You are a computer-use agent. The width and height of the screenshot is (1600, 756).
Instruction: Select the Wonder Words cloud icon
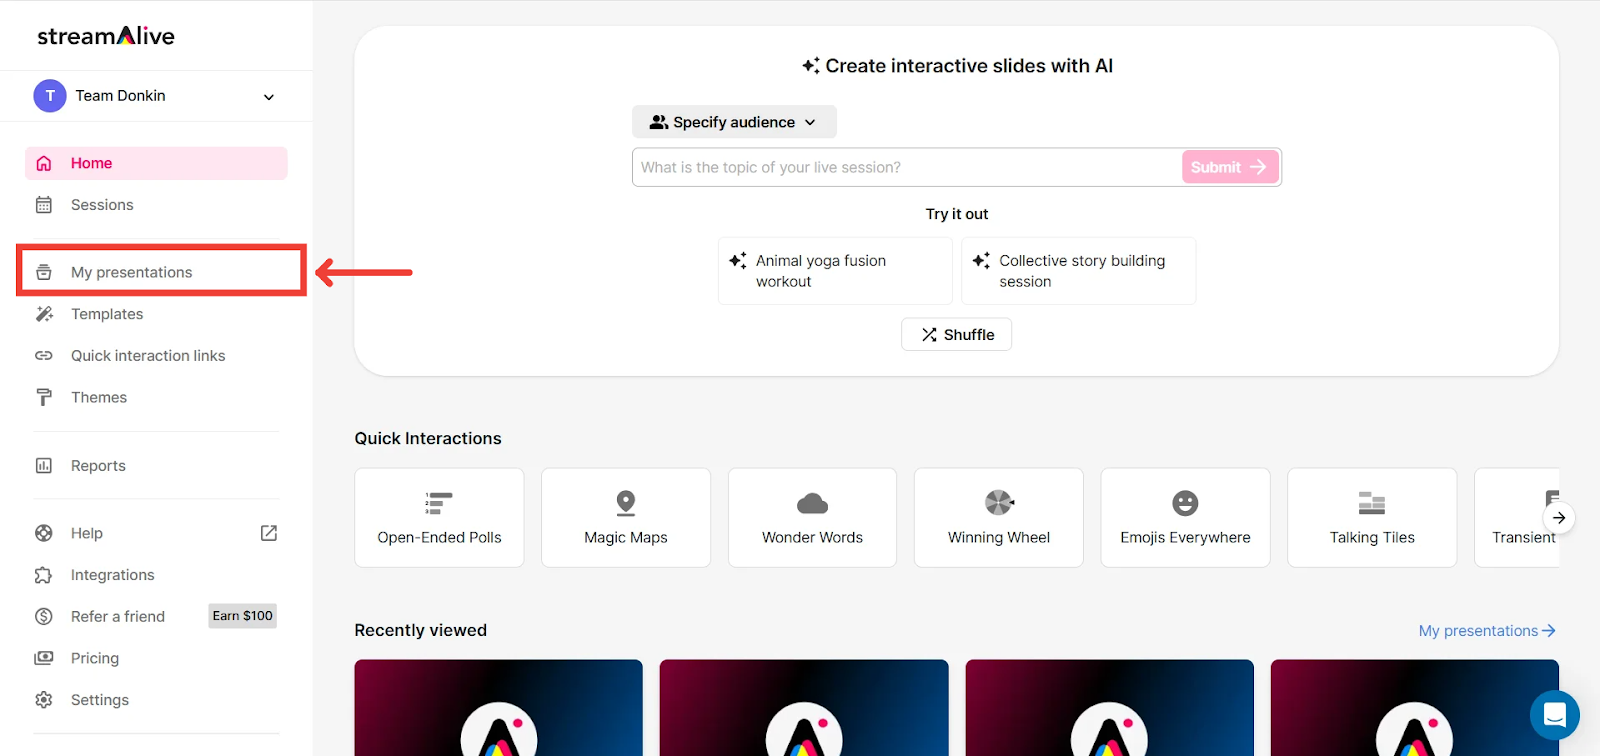pyautogui.click(x=812, y=503)
